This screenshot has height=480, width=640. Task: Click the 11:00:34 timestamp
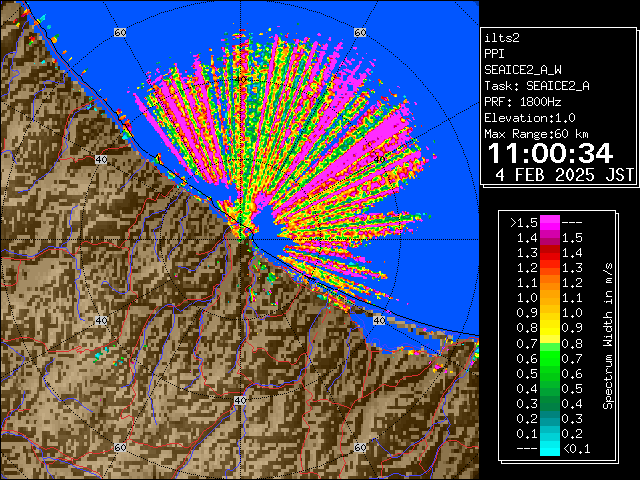[550, 153]
